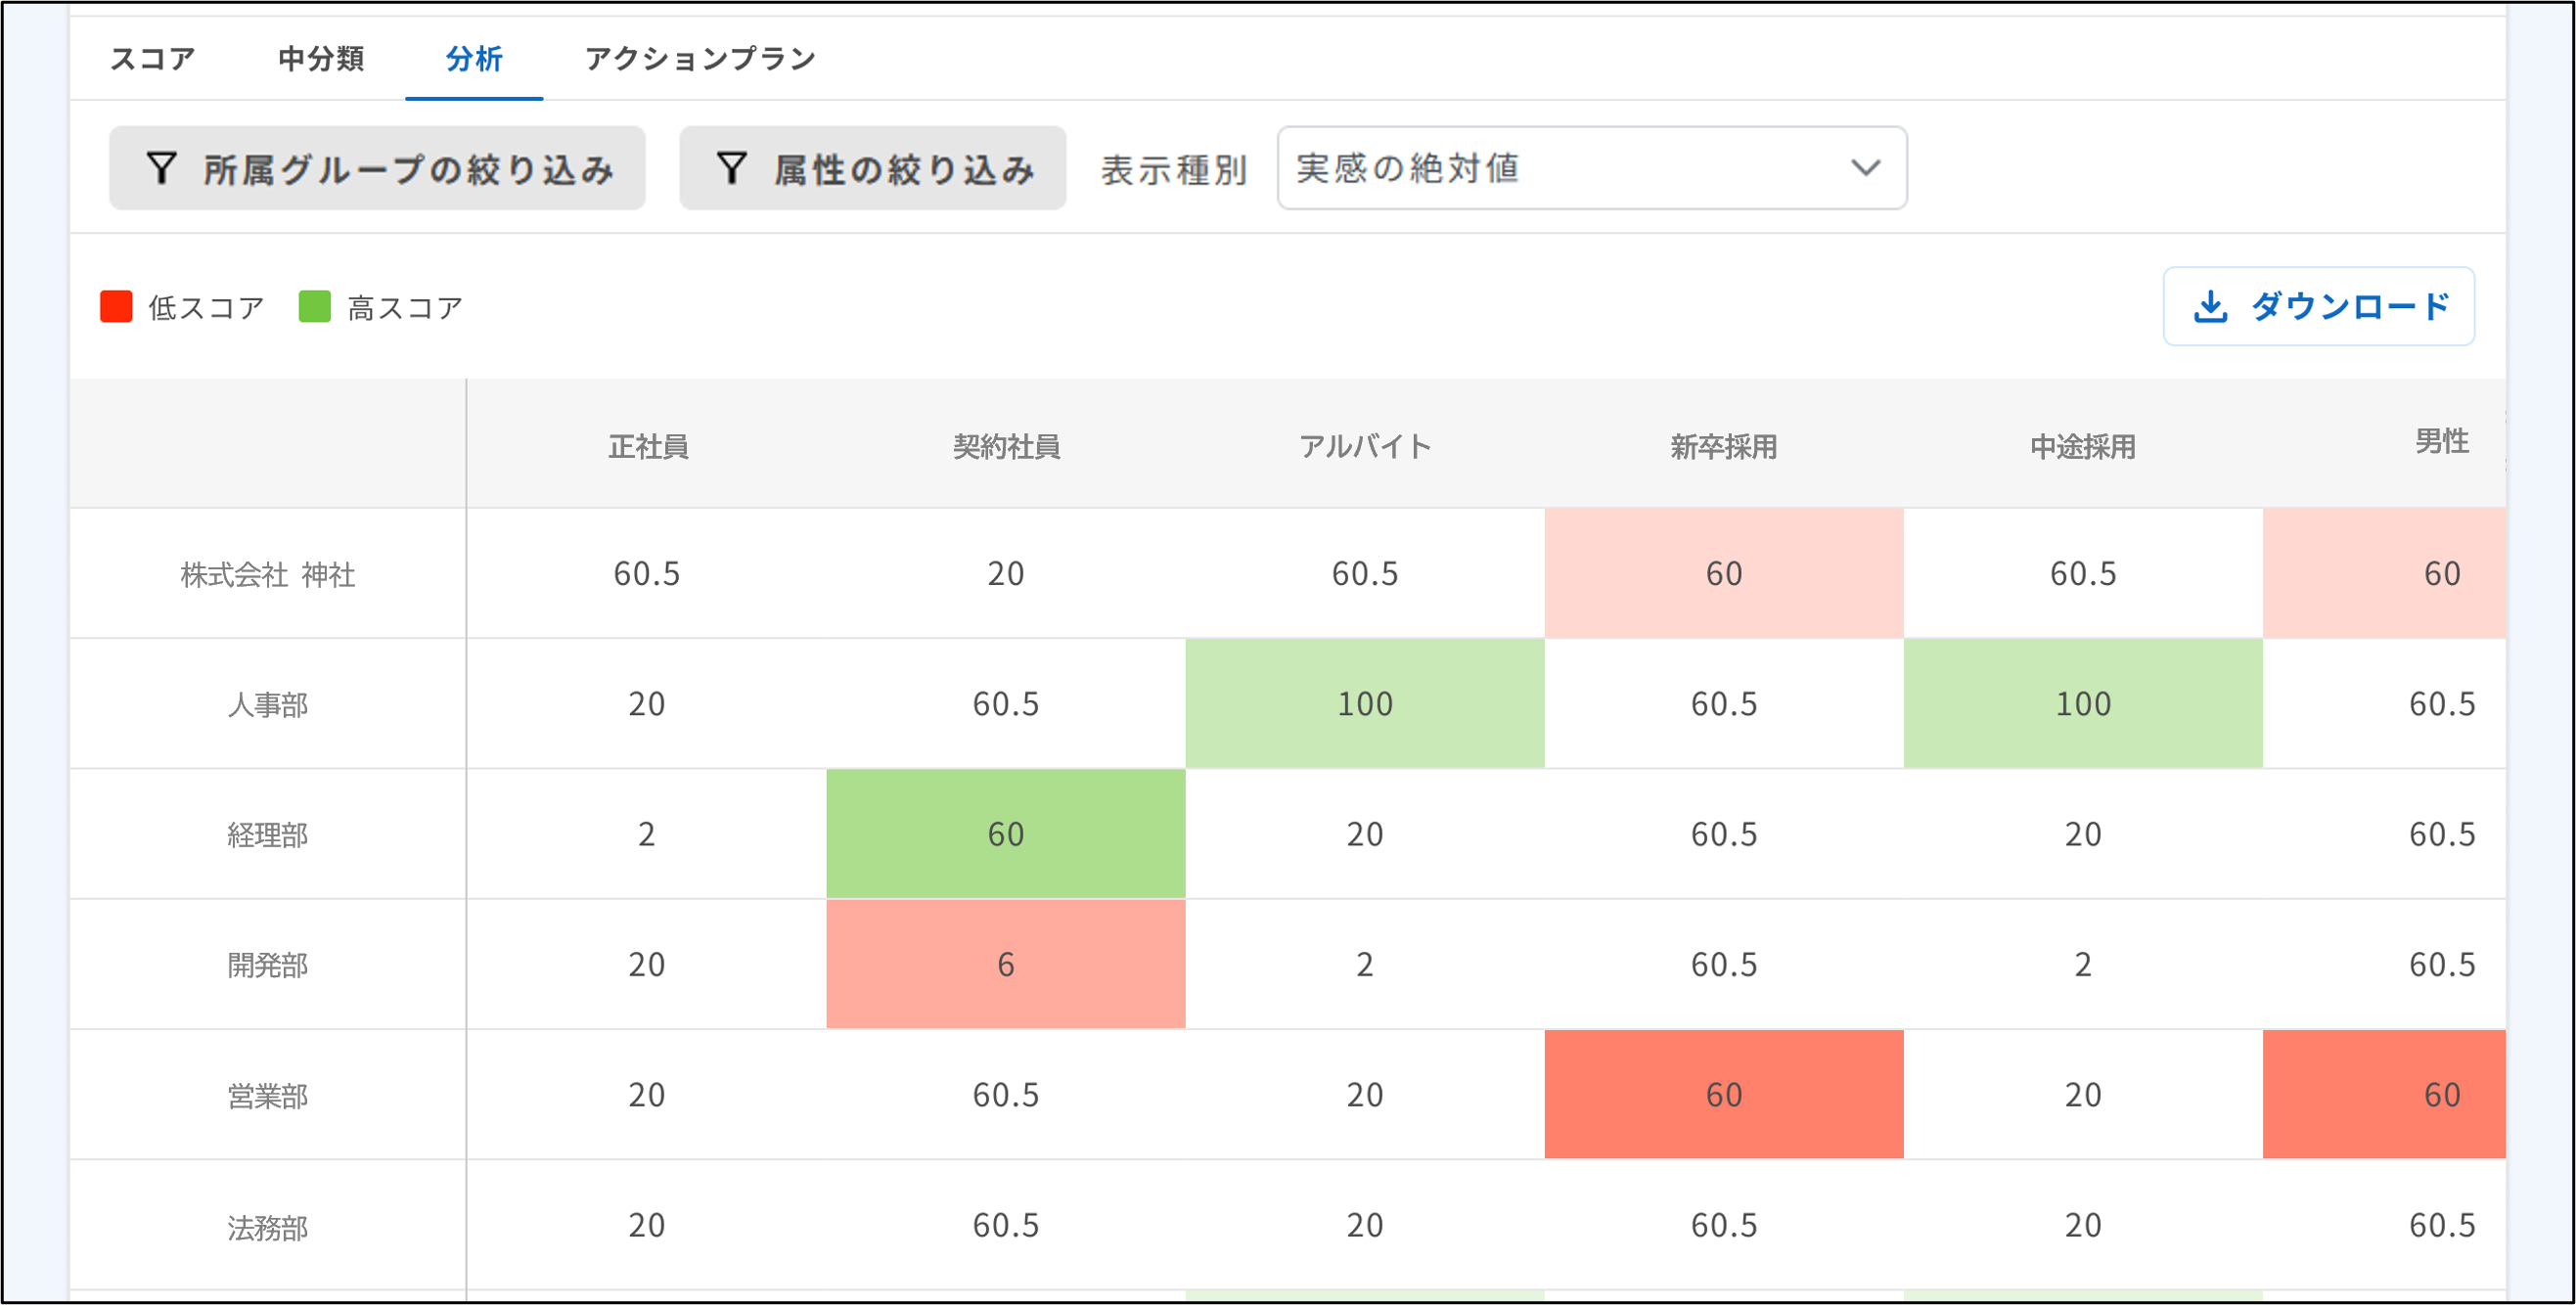
Task: Click the 正社員 column header
Action: click(x=647, y=446)
